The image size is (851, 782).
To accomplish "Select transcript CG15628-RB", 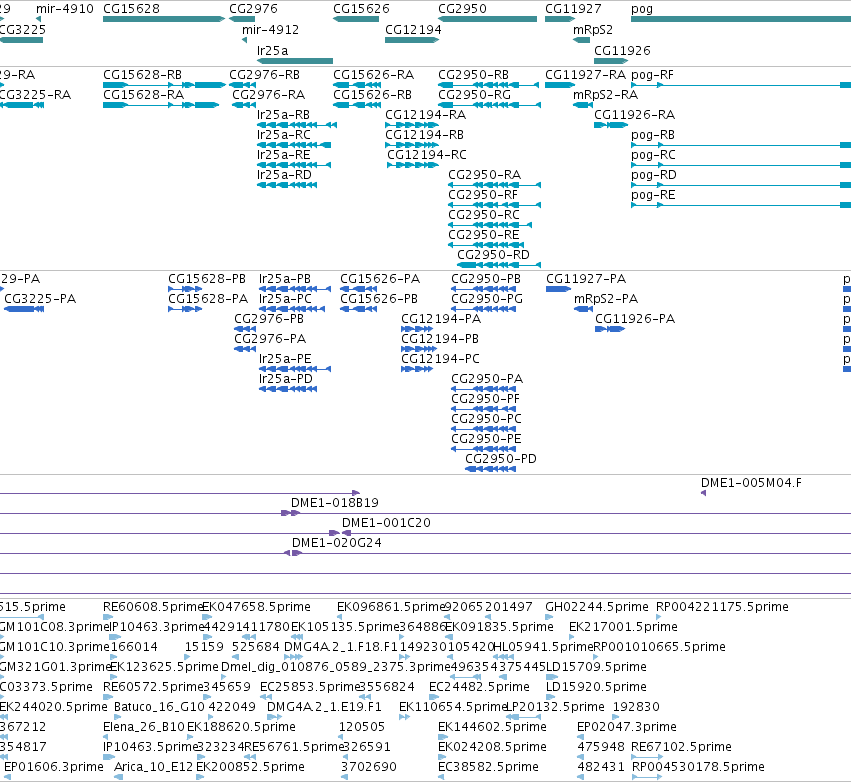I will click(164, 85).
